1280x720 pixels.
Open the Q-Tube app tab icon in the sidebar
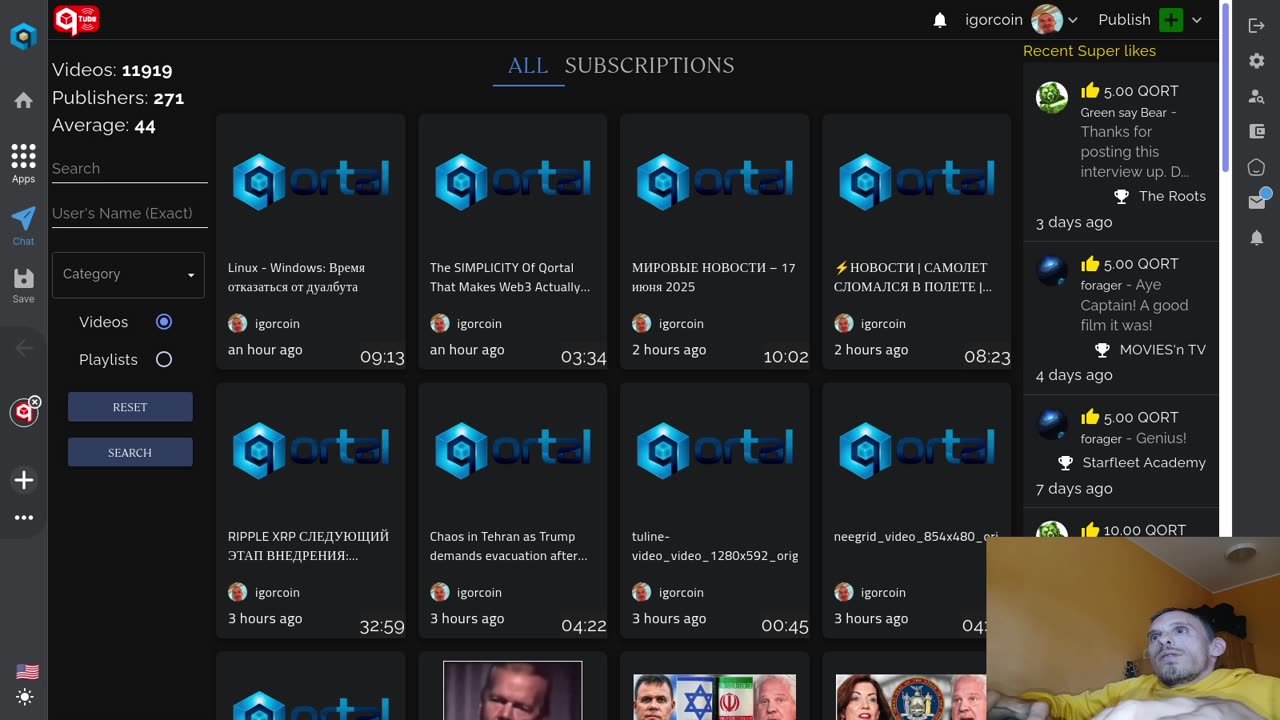[x=23, y=412]
